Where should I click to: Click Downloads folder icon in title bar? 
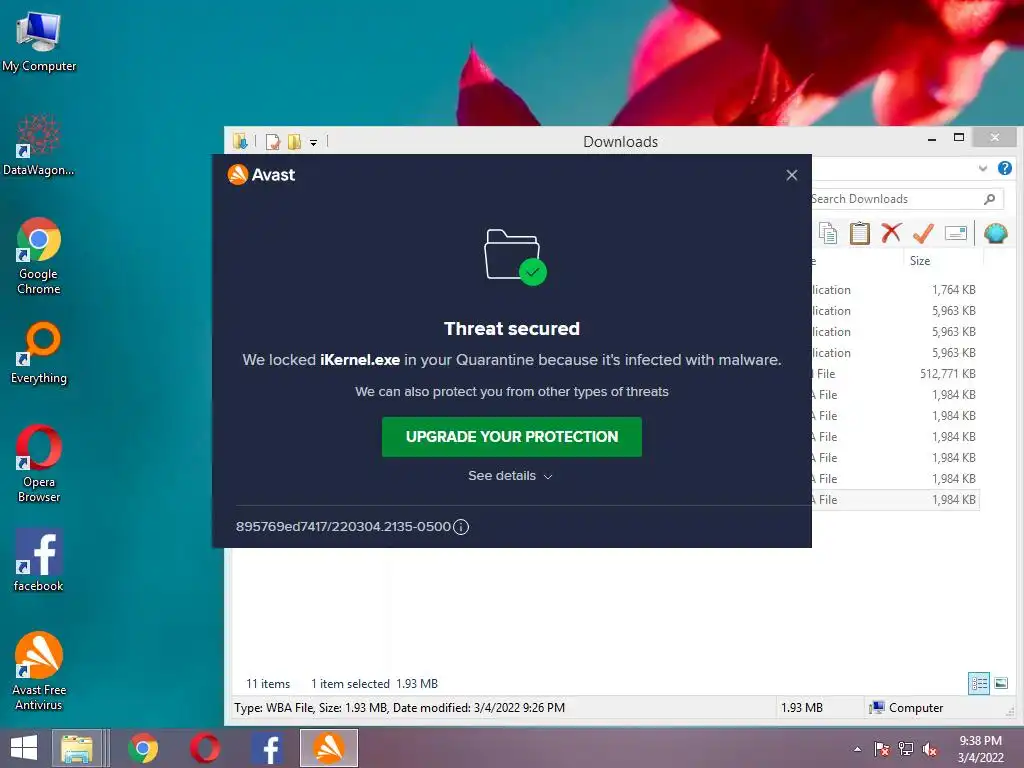pyautogui.click(x=240, y=142)
